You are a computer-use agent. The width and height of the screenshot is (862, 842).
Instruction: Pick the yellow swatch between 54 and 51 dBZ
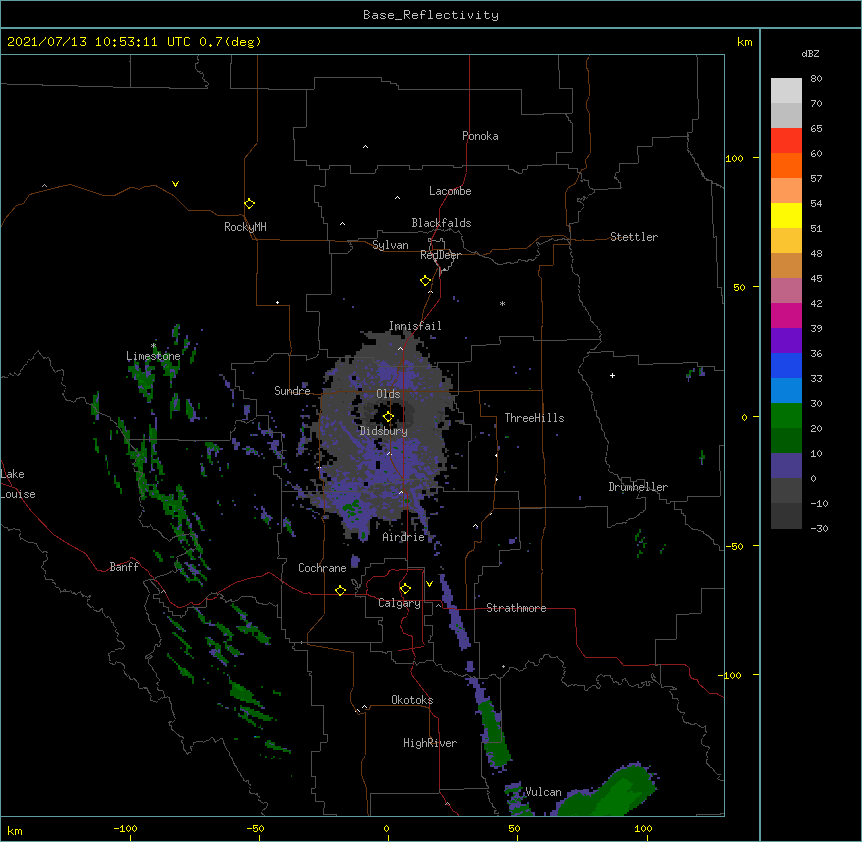pyautogui.click(x=786, y=216)
